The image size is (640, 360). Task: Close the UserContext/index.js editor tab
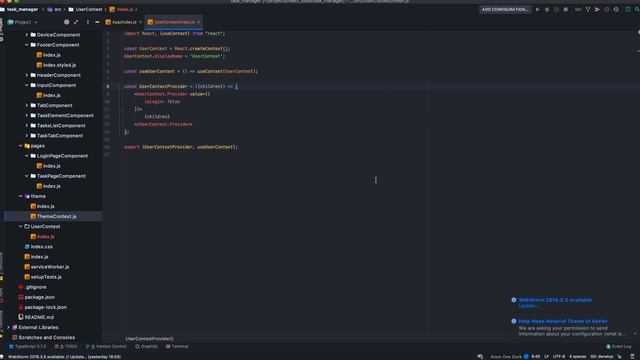[x=199, y=22]
